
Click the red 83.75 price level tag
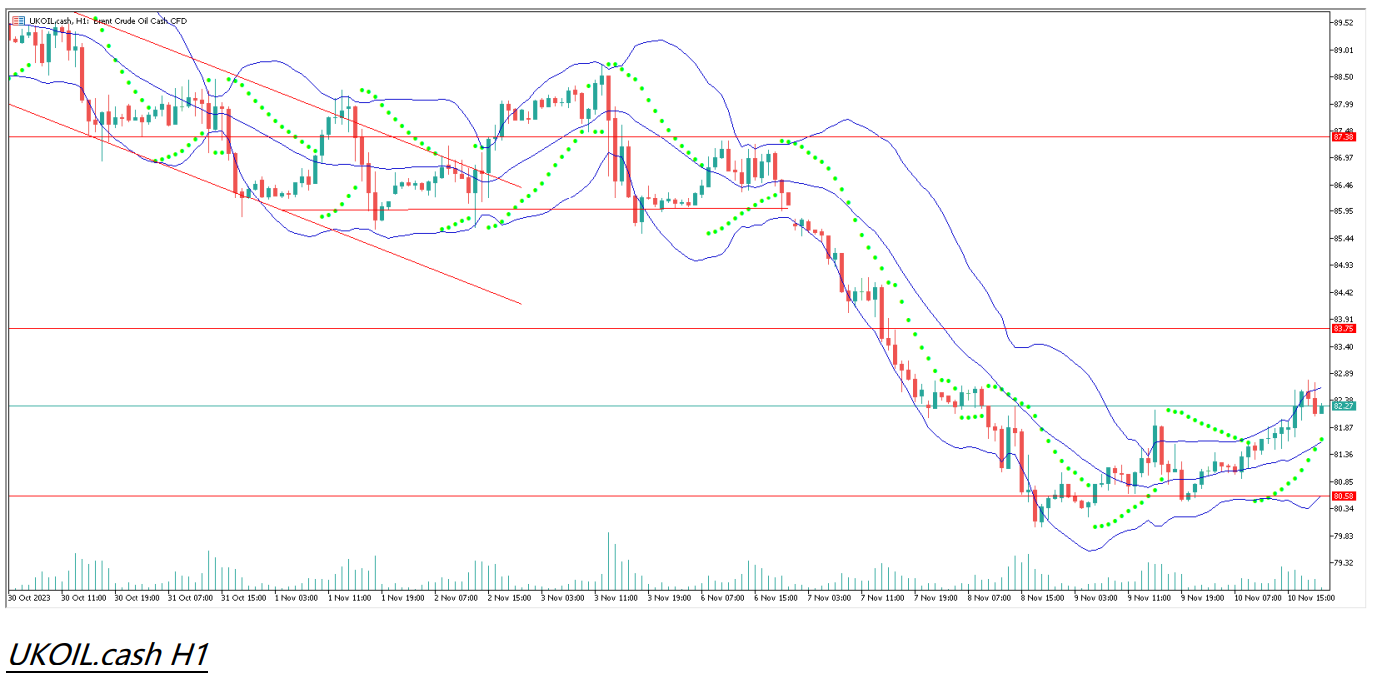point(1343,328)
